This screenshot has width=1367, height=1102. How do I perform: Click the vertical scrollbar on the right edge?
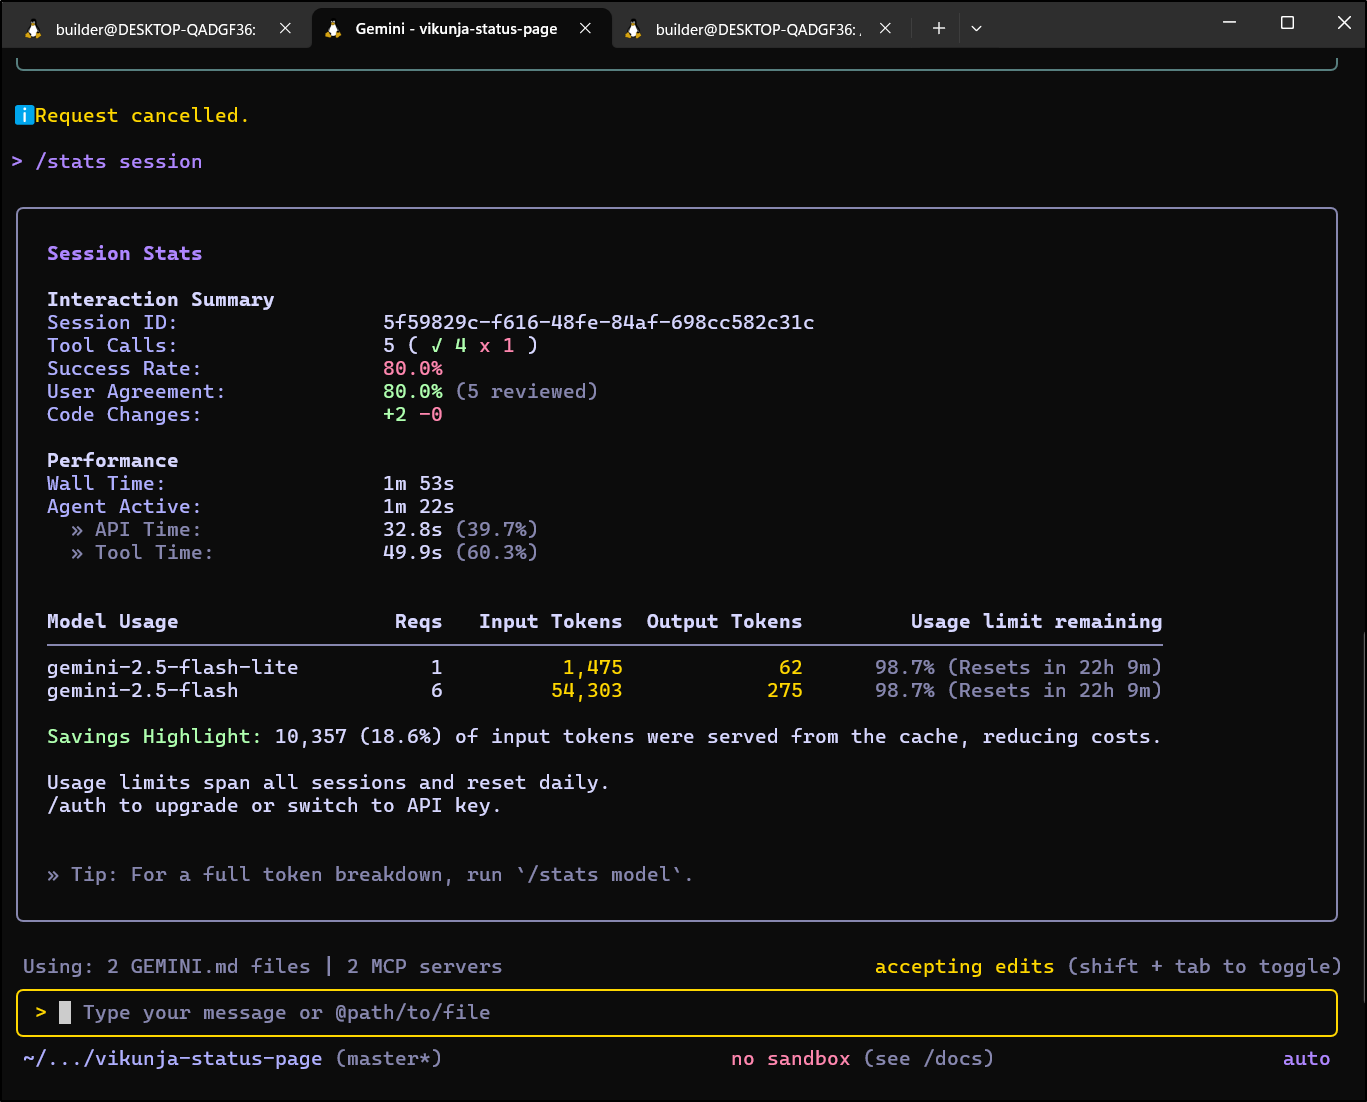click(x=1362, y=815)
